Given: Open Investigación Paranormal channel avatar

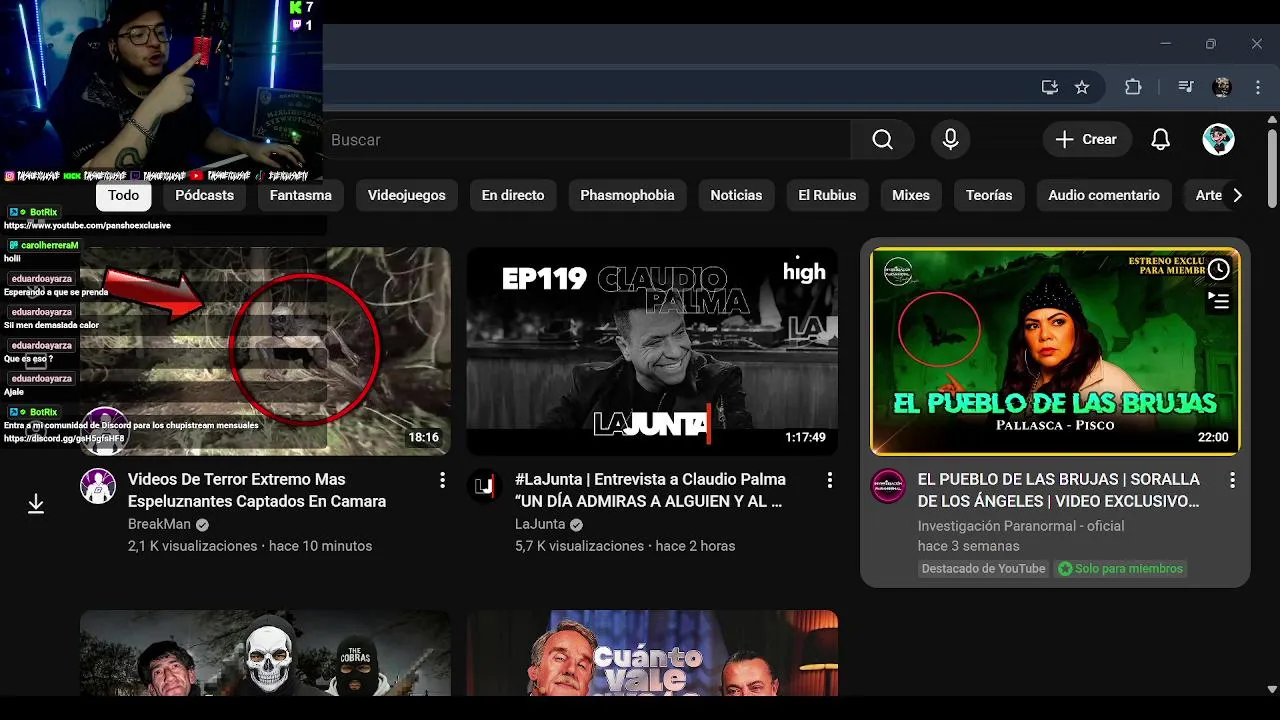Looking at the screenshot, I should coord(888,486).
